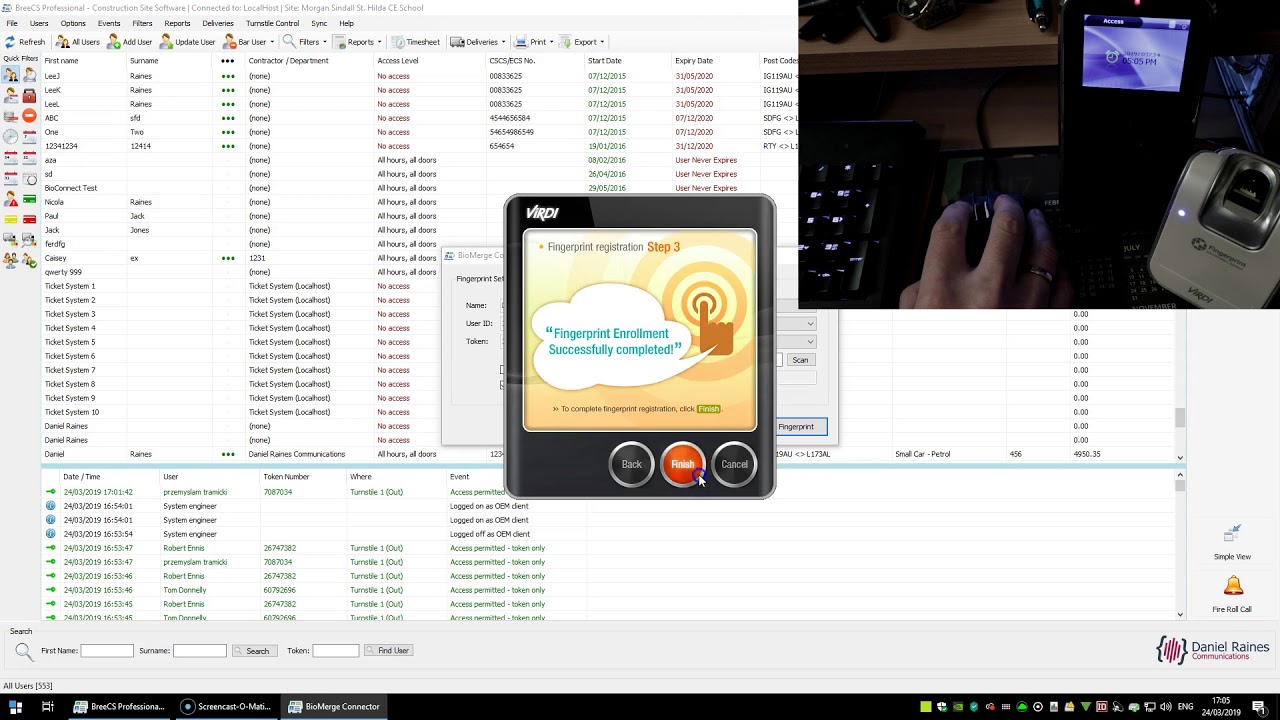
Task: Select the clock quick filter icon
Action: [x=11, y=137]
